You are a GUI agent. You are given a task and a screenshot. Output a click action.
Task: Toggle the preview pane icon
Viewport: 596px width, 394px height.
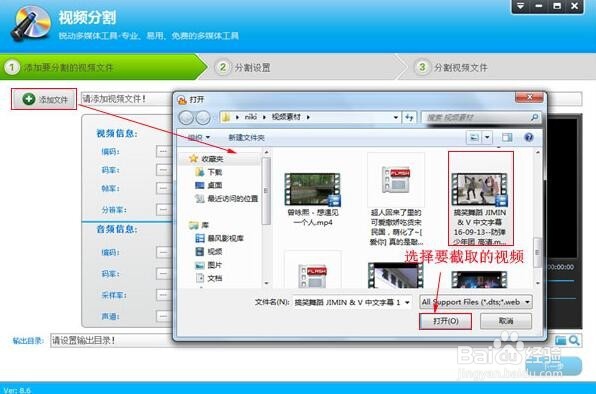(x=507, y=137)
